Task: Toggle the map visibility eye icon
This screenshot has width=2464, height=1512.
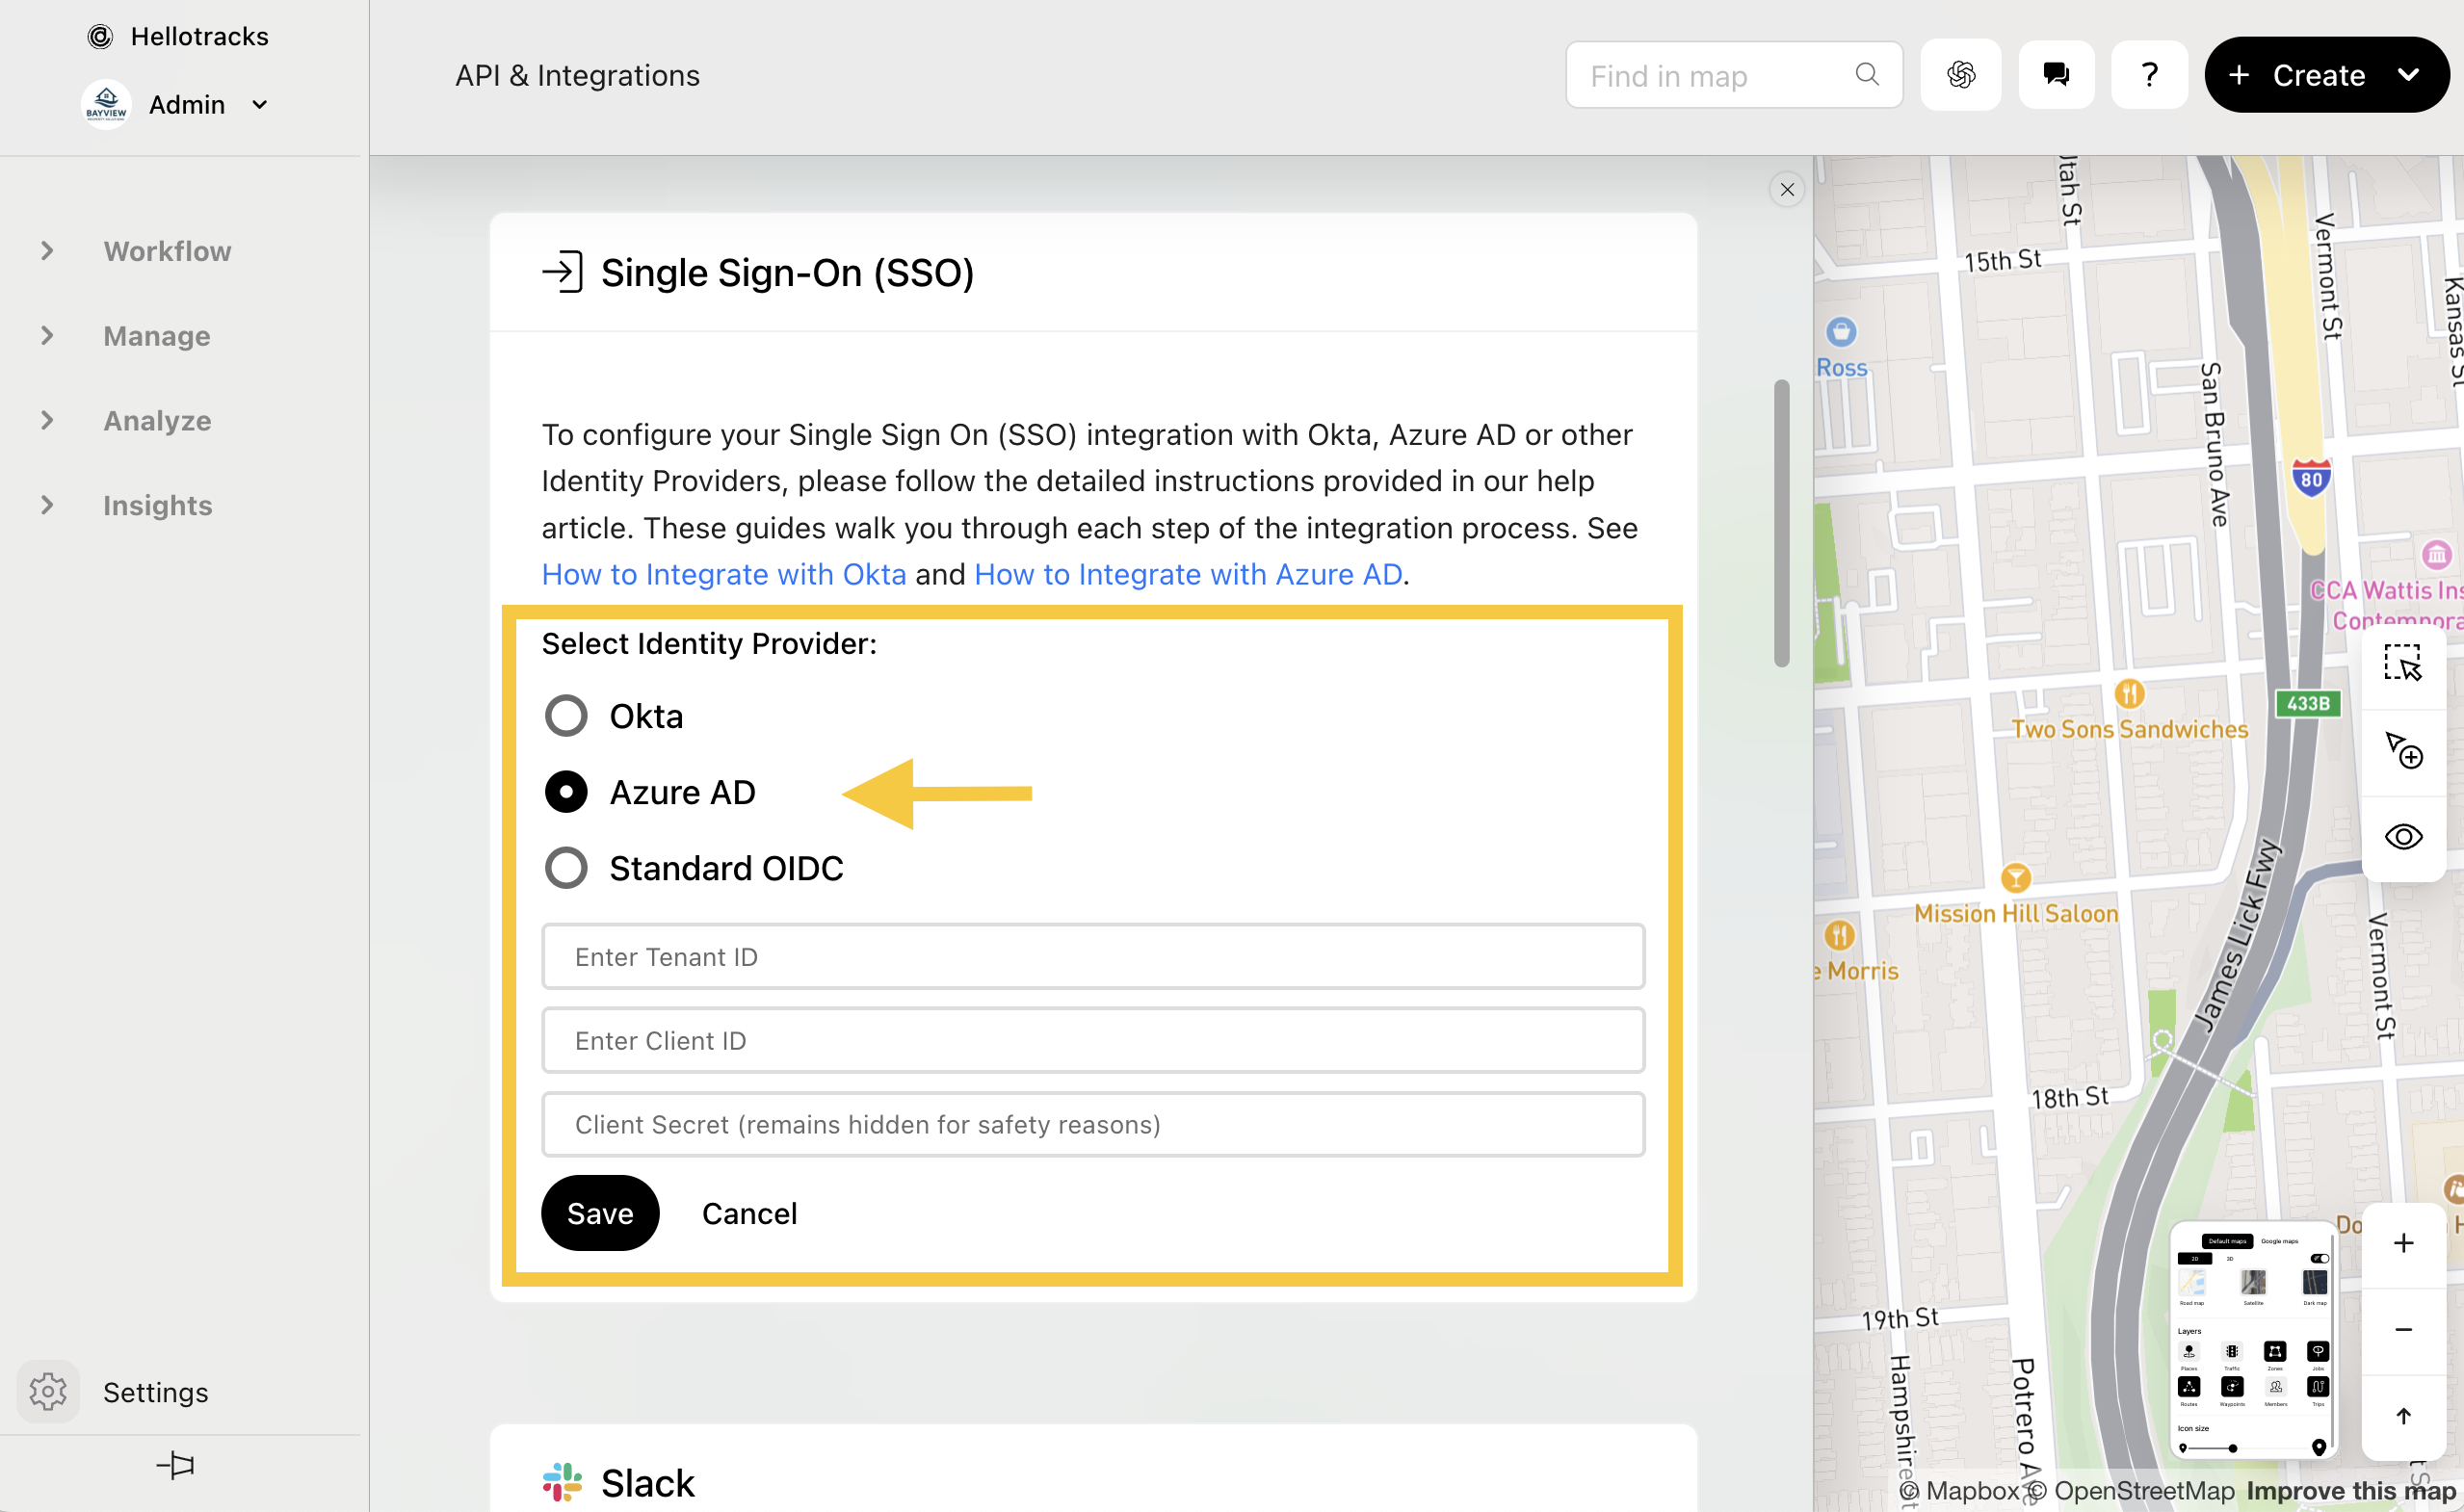Action: point(2403,836)
